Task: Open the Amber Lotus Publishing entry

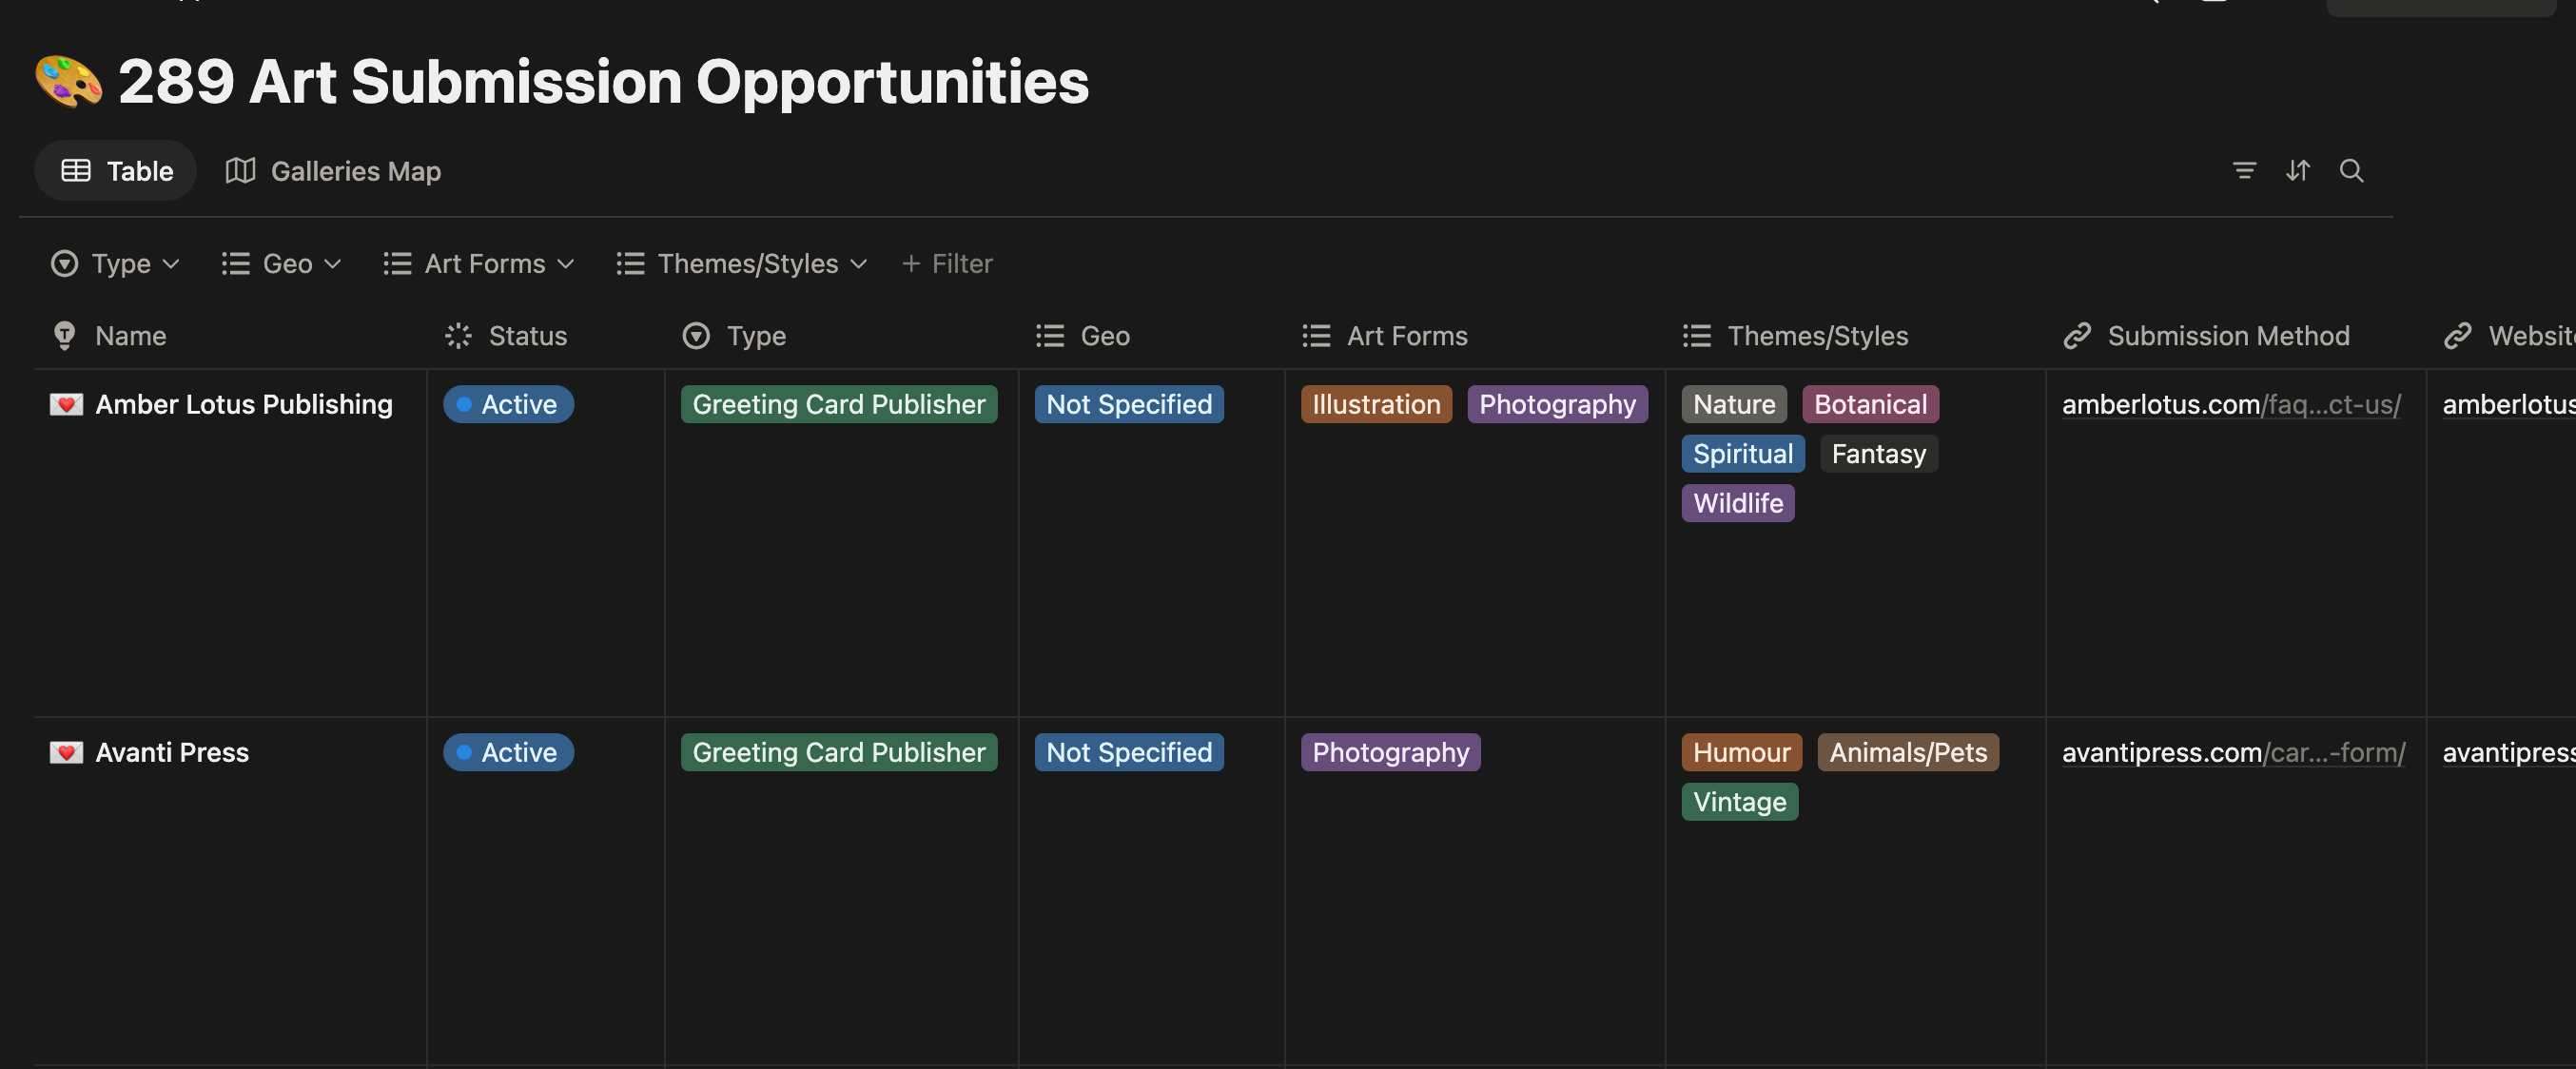Action: point(244,404)
